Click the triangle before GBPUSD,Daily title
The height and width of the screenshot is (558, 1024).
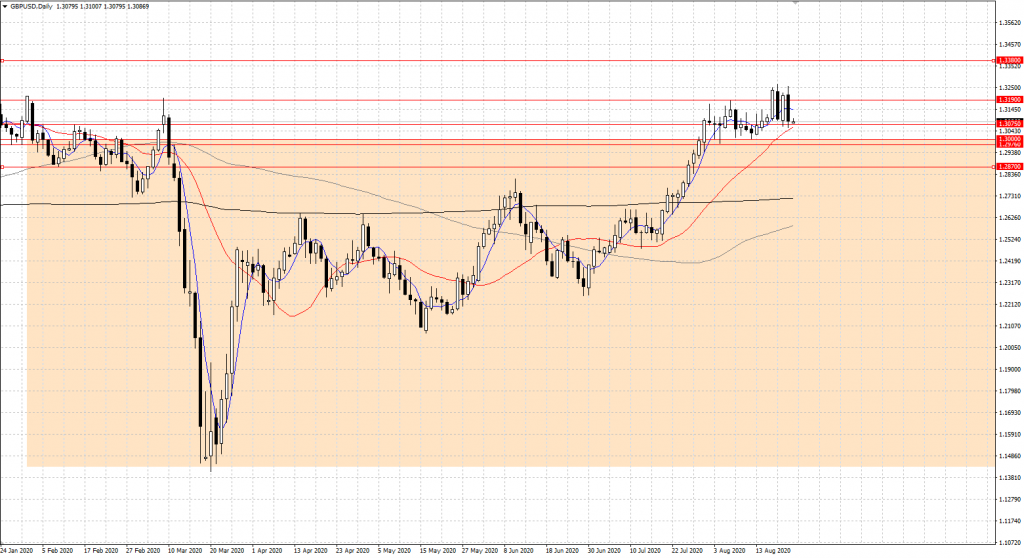[5, 6]
